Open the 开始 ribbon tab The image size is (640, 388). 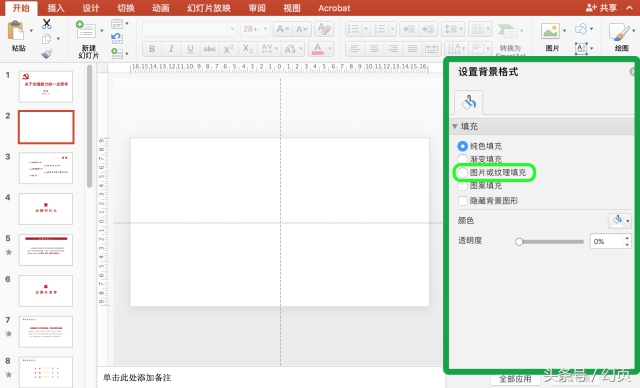(x=21, y=8)
